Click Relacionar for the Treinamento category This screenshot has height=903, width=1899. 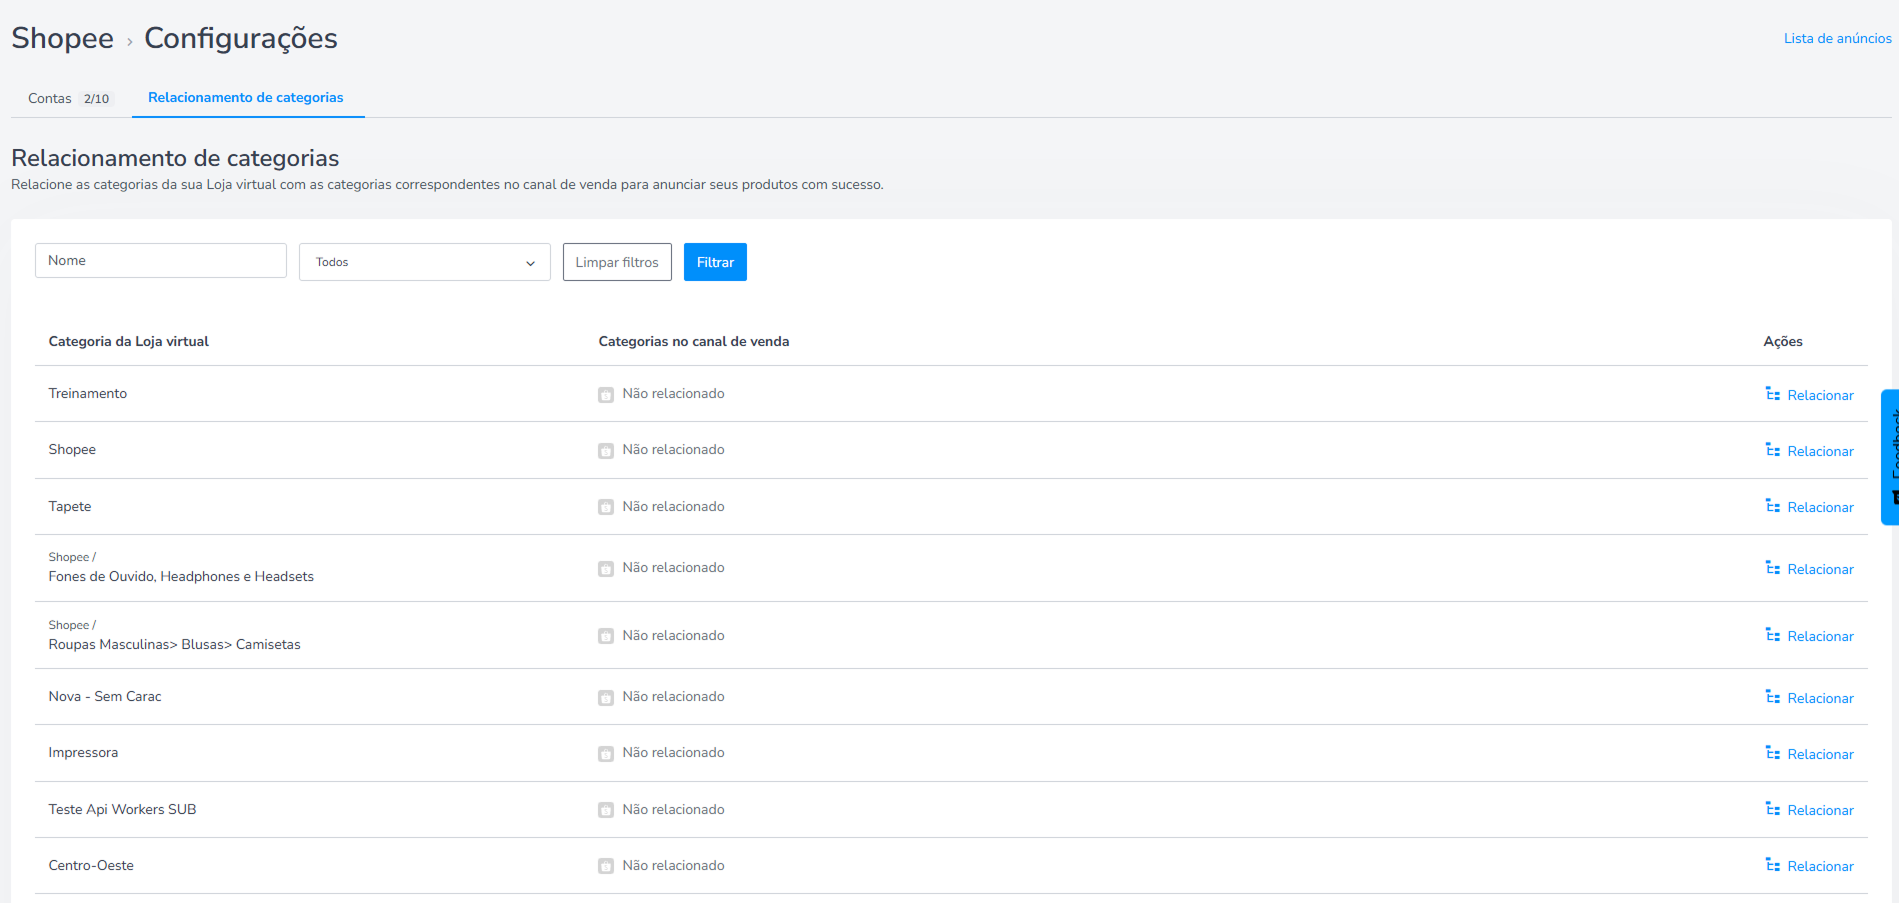(1820, 395)
